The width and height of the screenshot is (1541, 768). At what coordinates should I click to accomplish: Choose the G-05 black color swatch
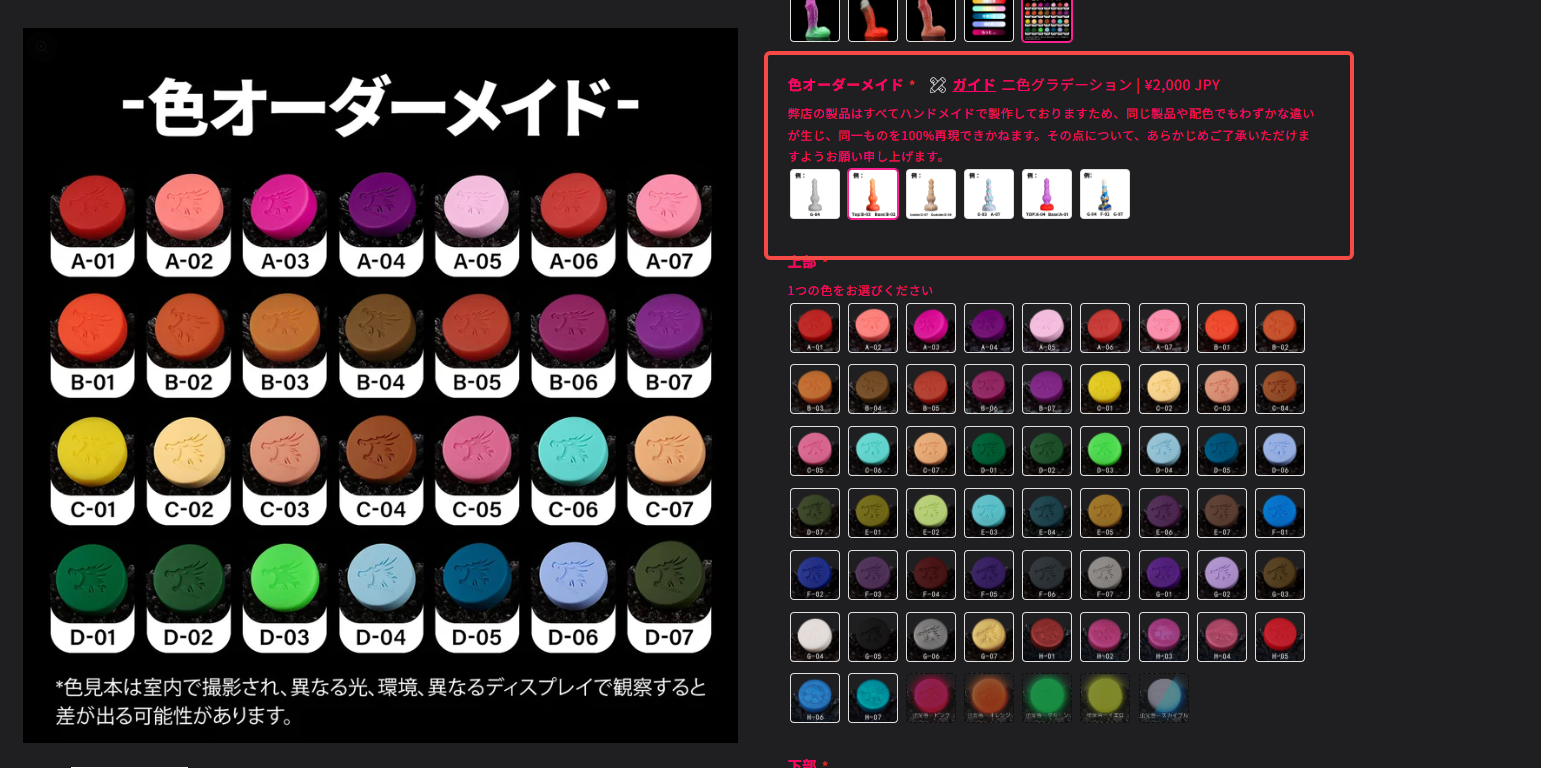[872, 637]
